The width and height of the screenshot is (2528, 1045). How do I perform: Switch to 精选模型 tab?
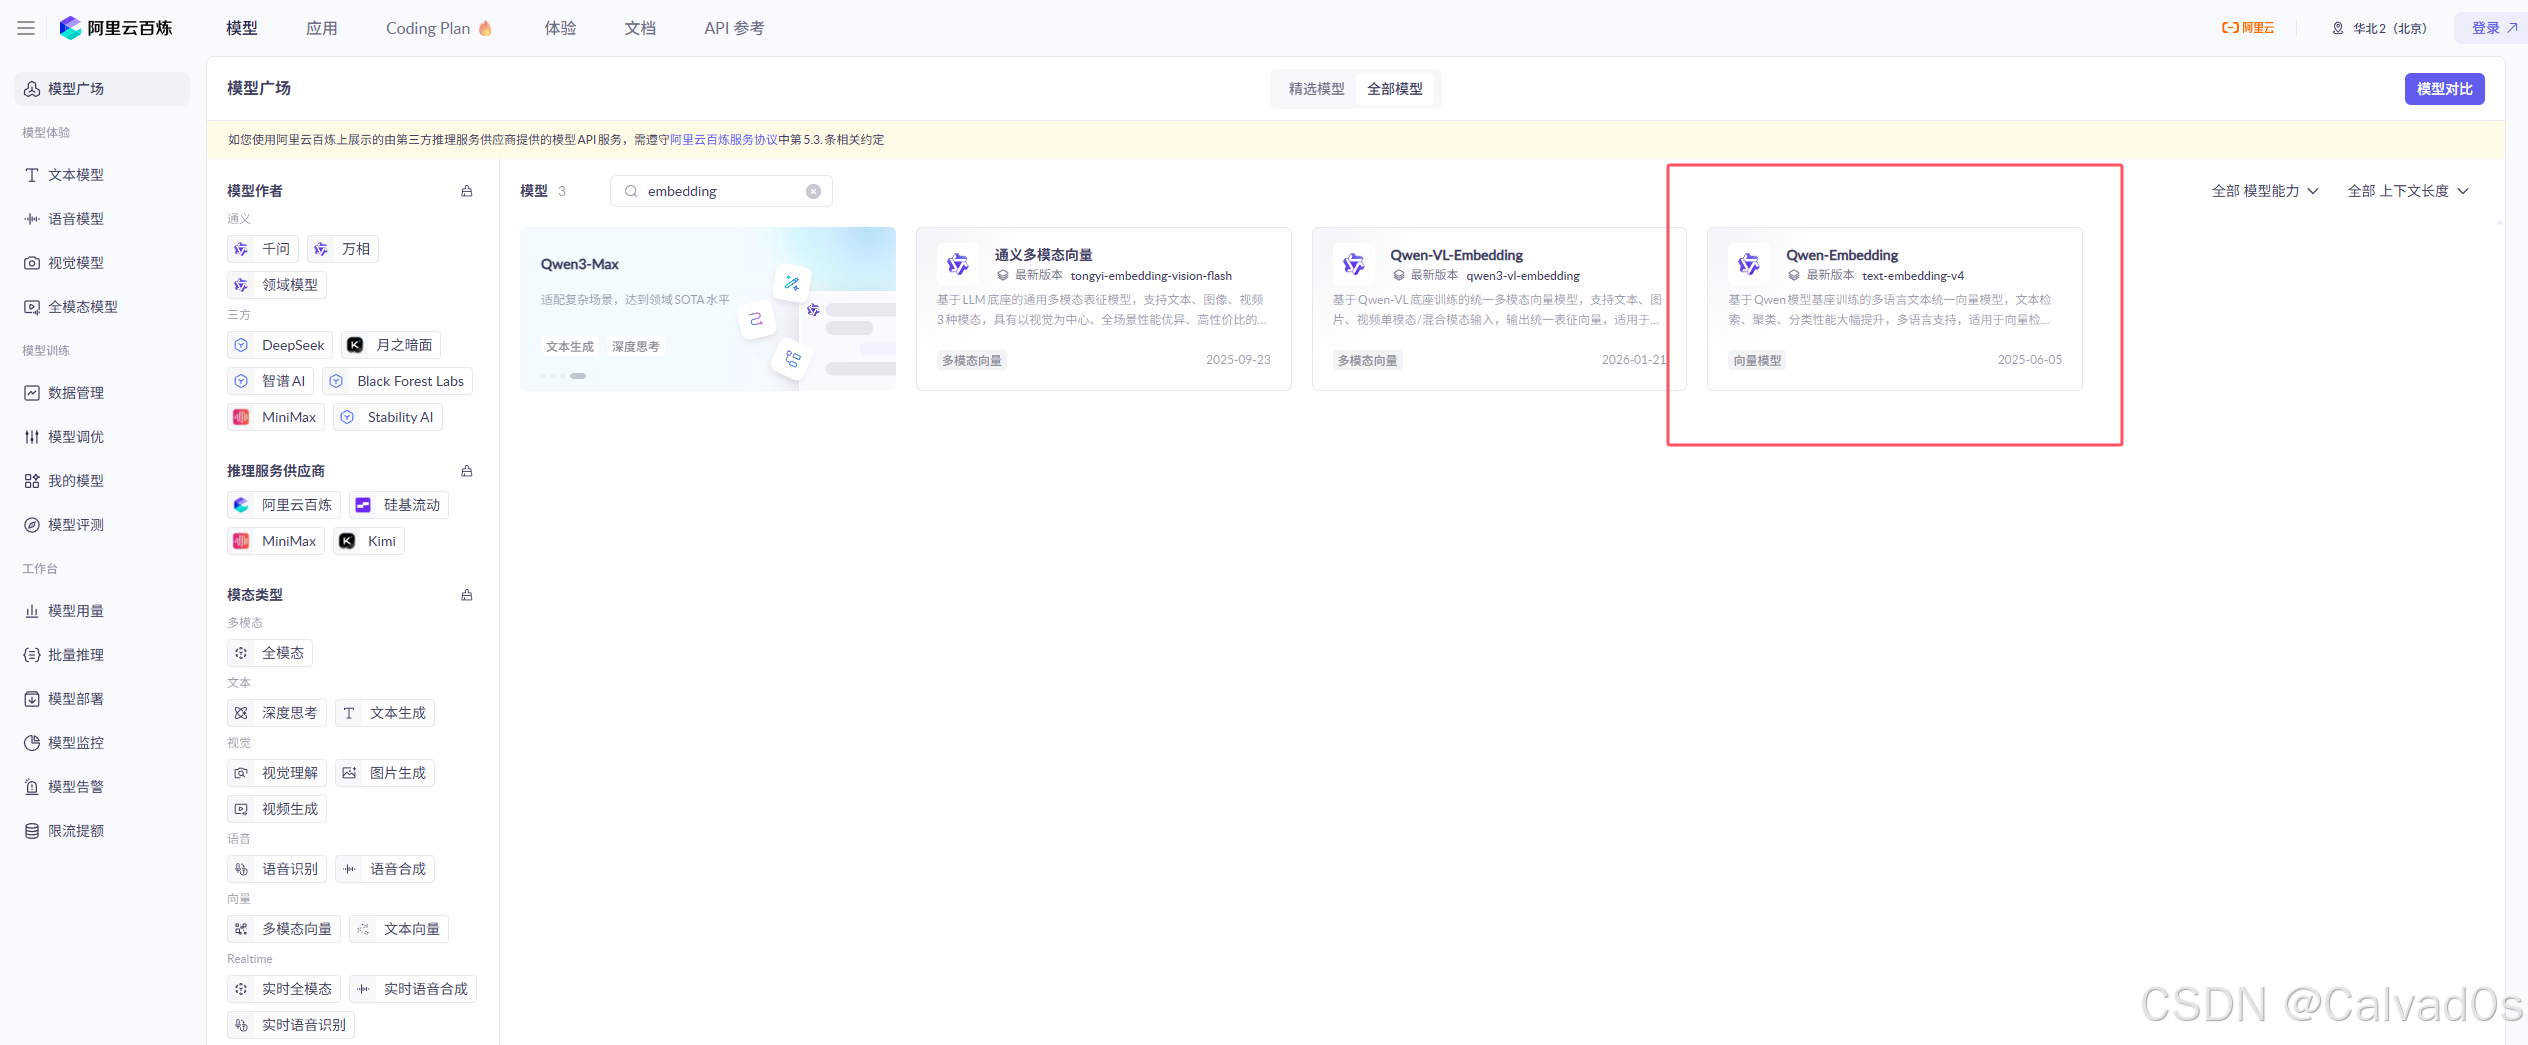(1316, 89)
